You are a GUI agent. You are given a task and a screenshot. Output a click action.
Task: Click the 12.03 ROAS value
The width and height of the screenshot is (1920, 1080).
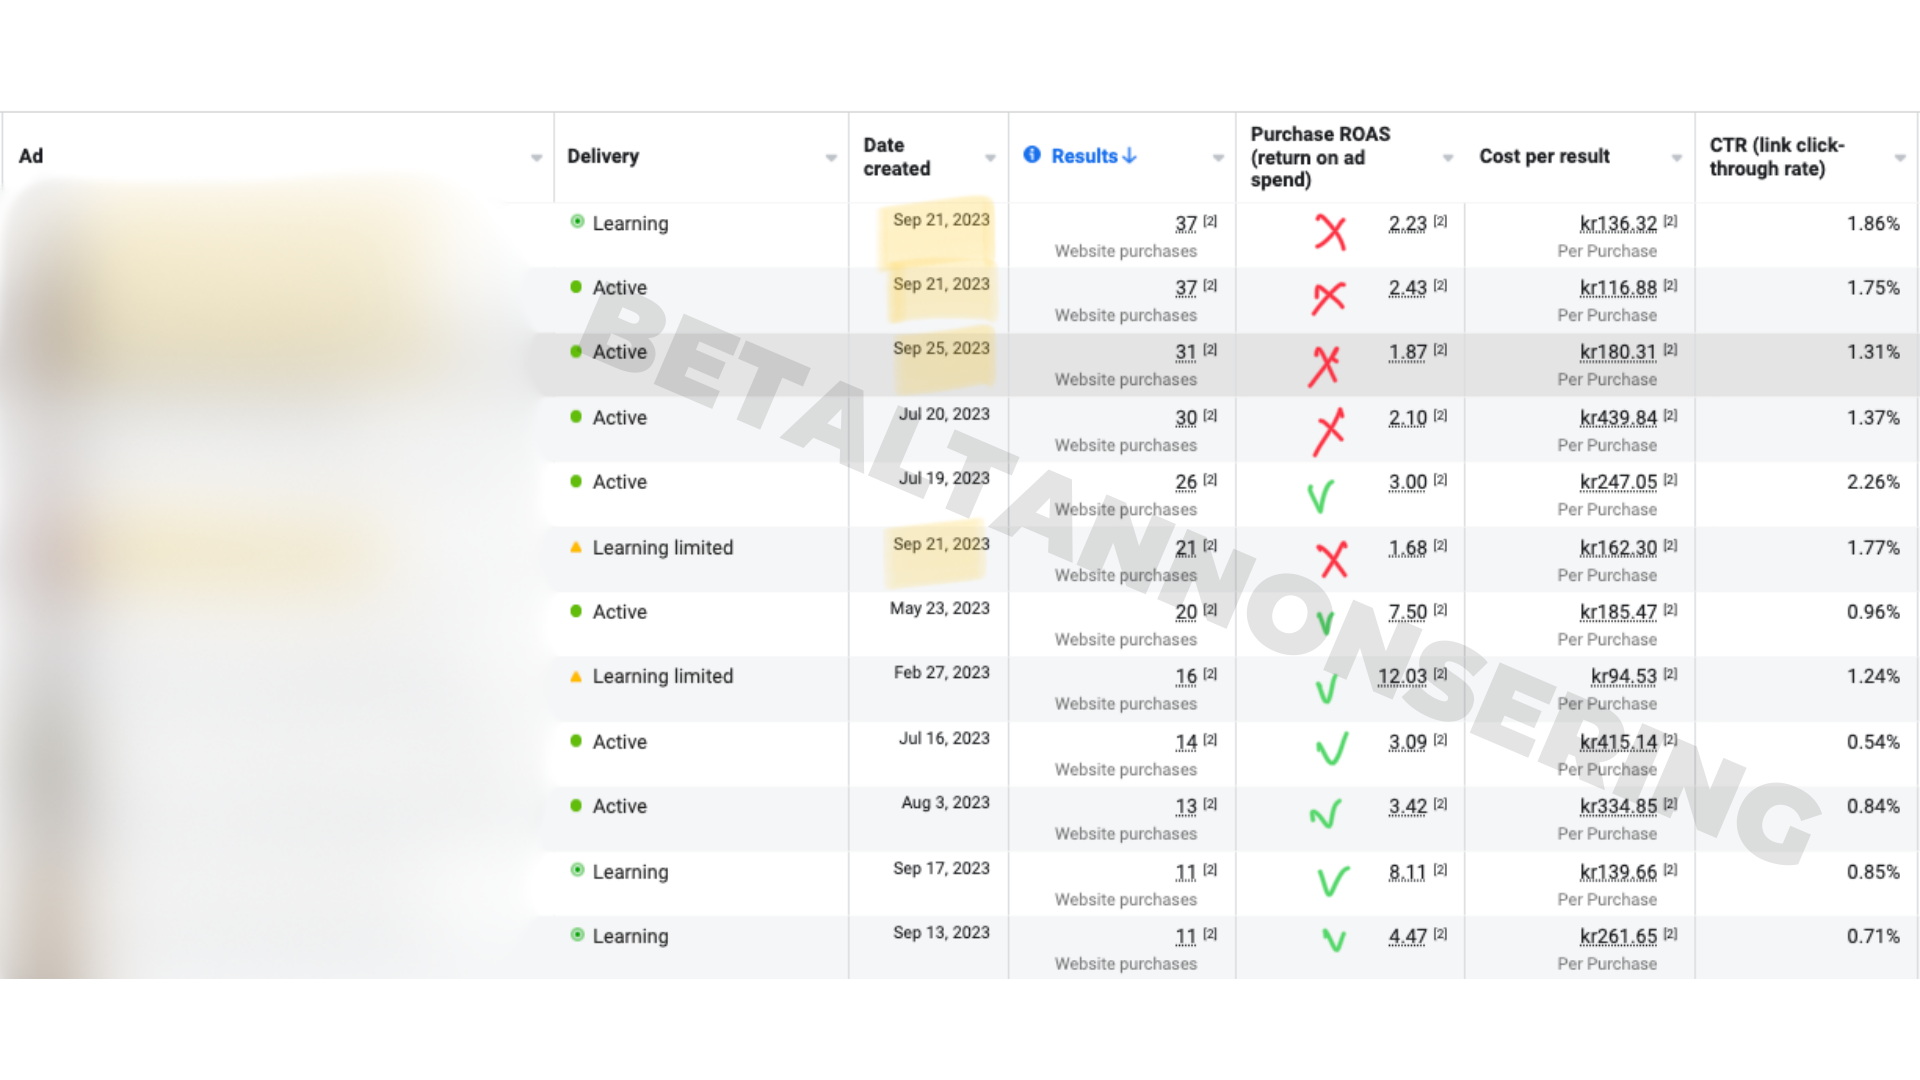tap(1402, 677)
